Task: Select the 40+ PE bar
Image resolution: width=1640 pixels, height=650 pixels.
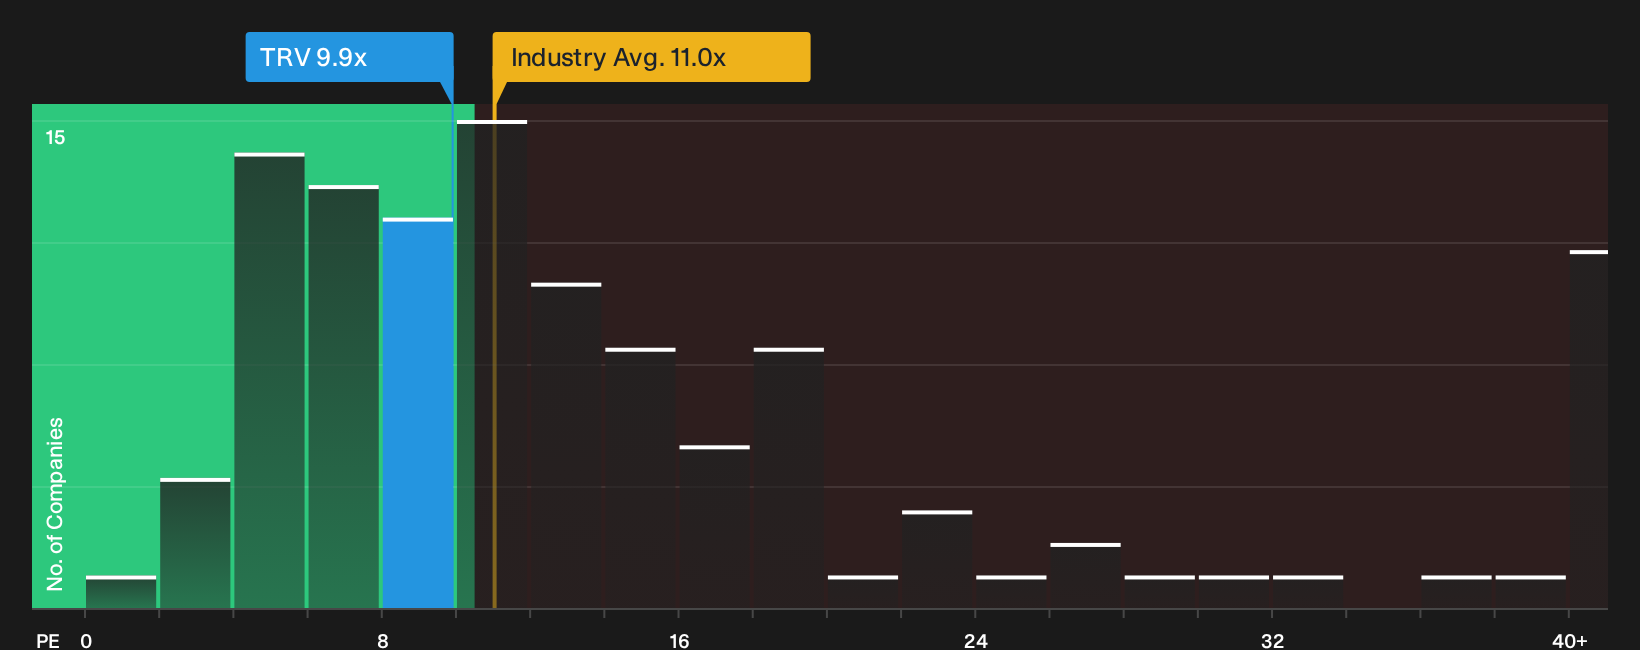Action: 1588,429
